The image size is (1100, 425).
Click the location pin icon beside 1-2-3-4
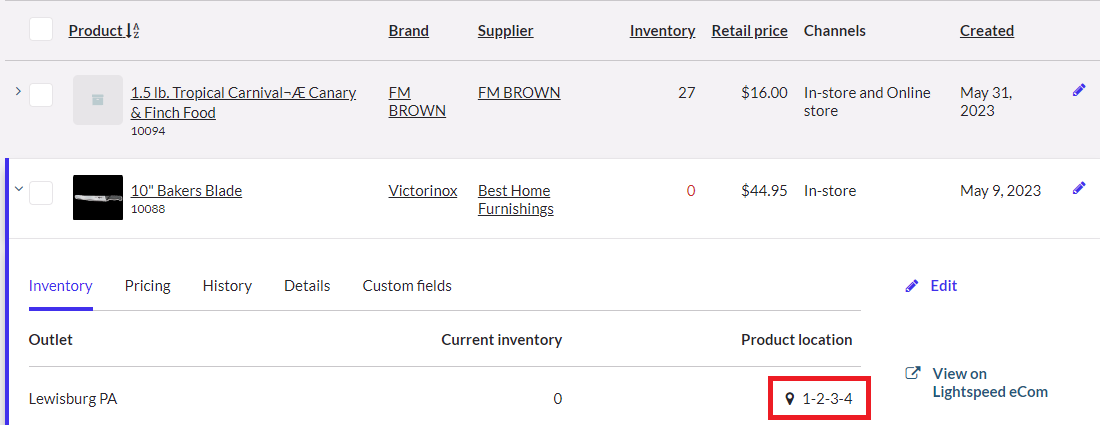(789, 399)
